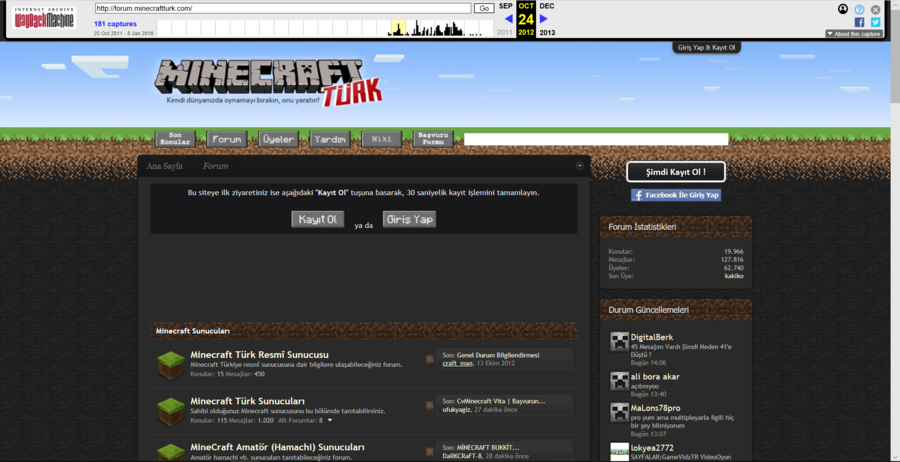Open CvMinecraft Vita | Başvurun... thread
This screenshot has width=900, height=462.
501,401
